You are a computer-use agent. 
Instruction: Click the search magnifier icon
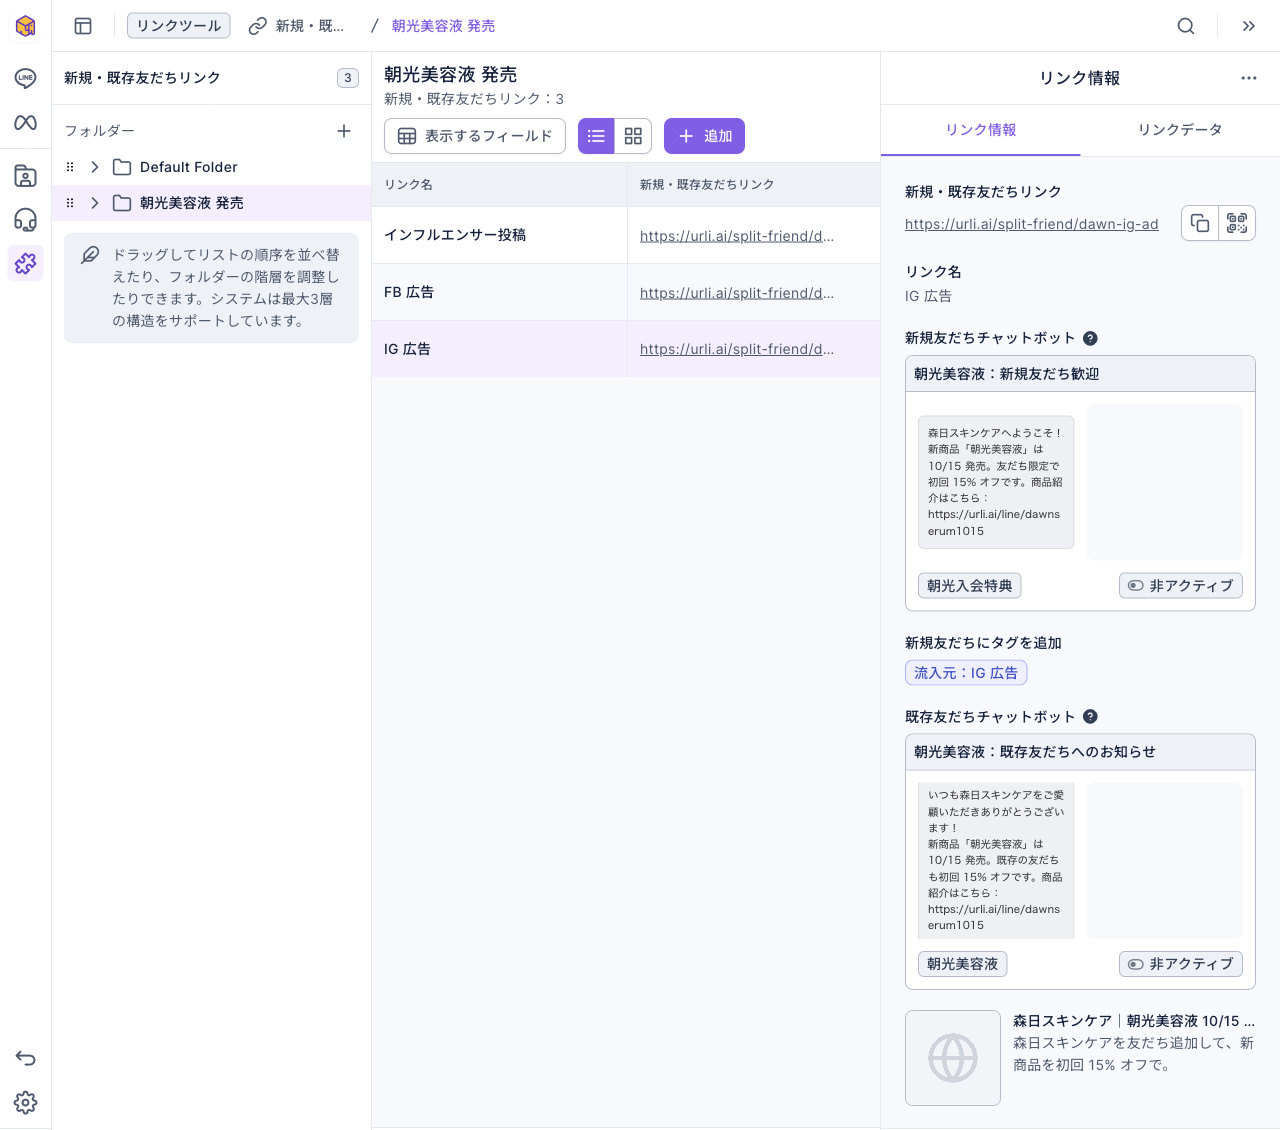pos(1186,26)
